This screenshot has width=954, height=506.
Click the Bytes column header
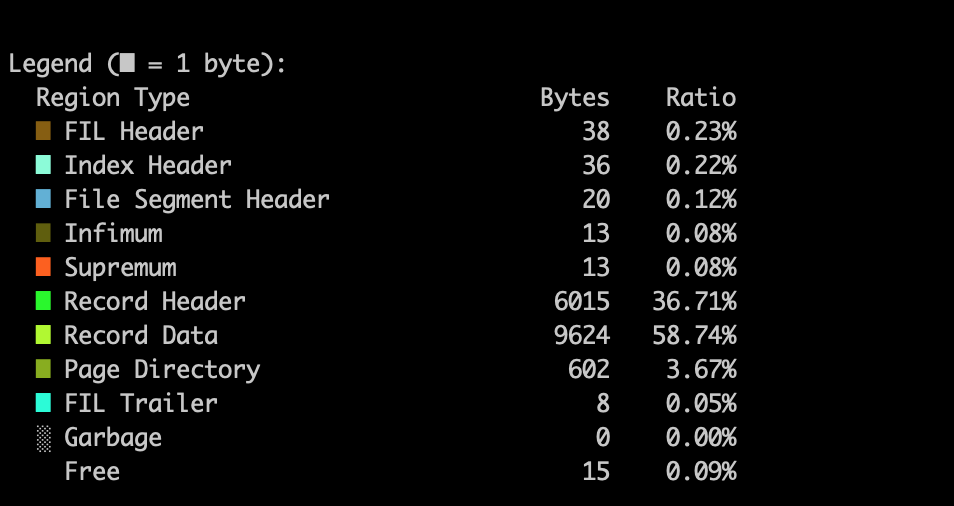click(574, 98)
